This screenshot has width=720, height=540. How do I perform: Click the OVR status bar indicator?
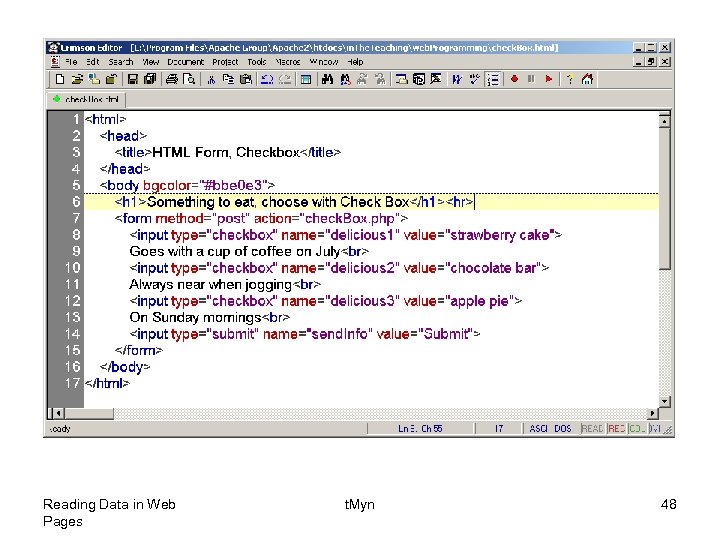pyautogui.click(x=655, y=428)
